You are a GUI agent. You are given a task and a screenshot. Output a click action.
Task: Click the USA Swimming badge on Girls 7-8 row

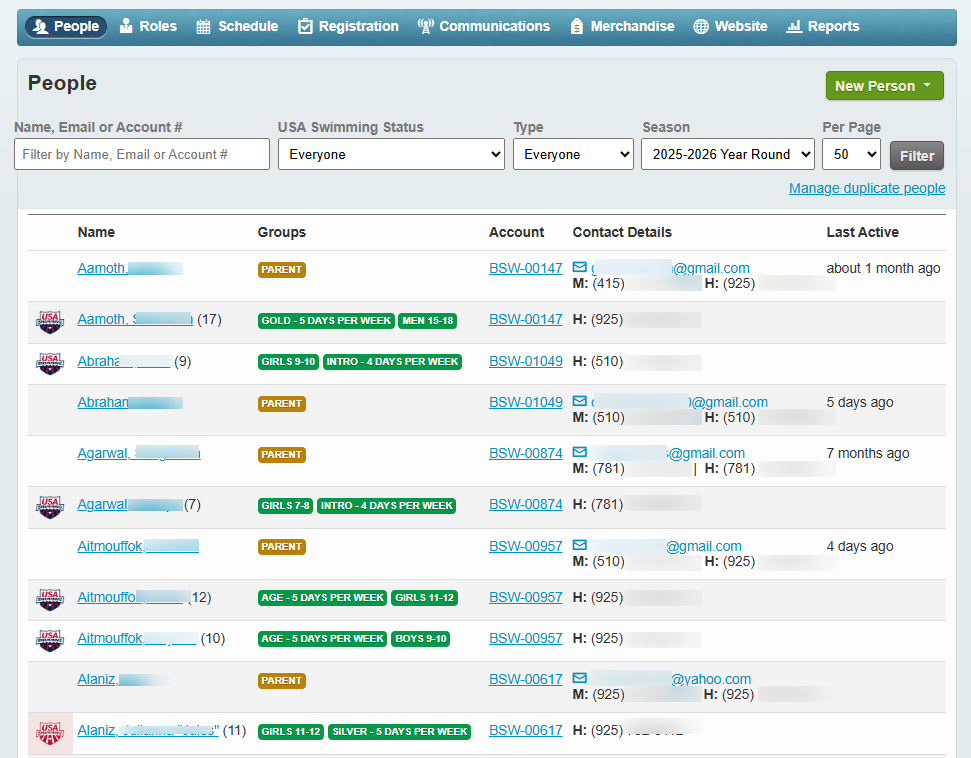(49, 506)
